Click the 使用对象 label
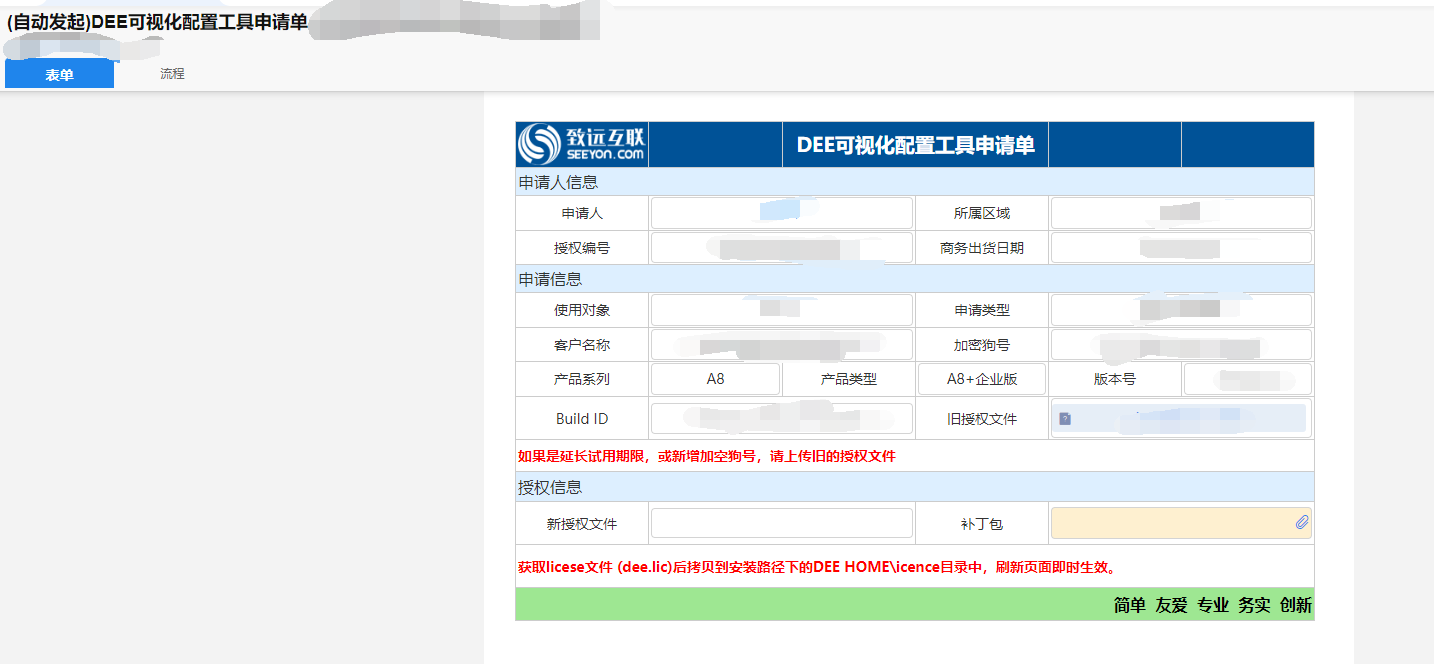This screenshot has height=664, width=1434. 582,310
